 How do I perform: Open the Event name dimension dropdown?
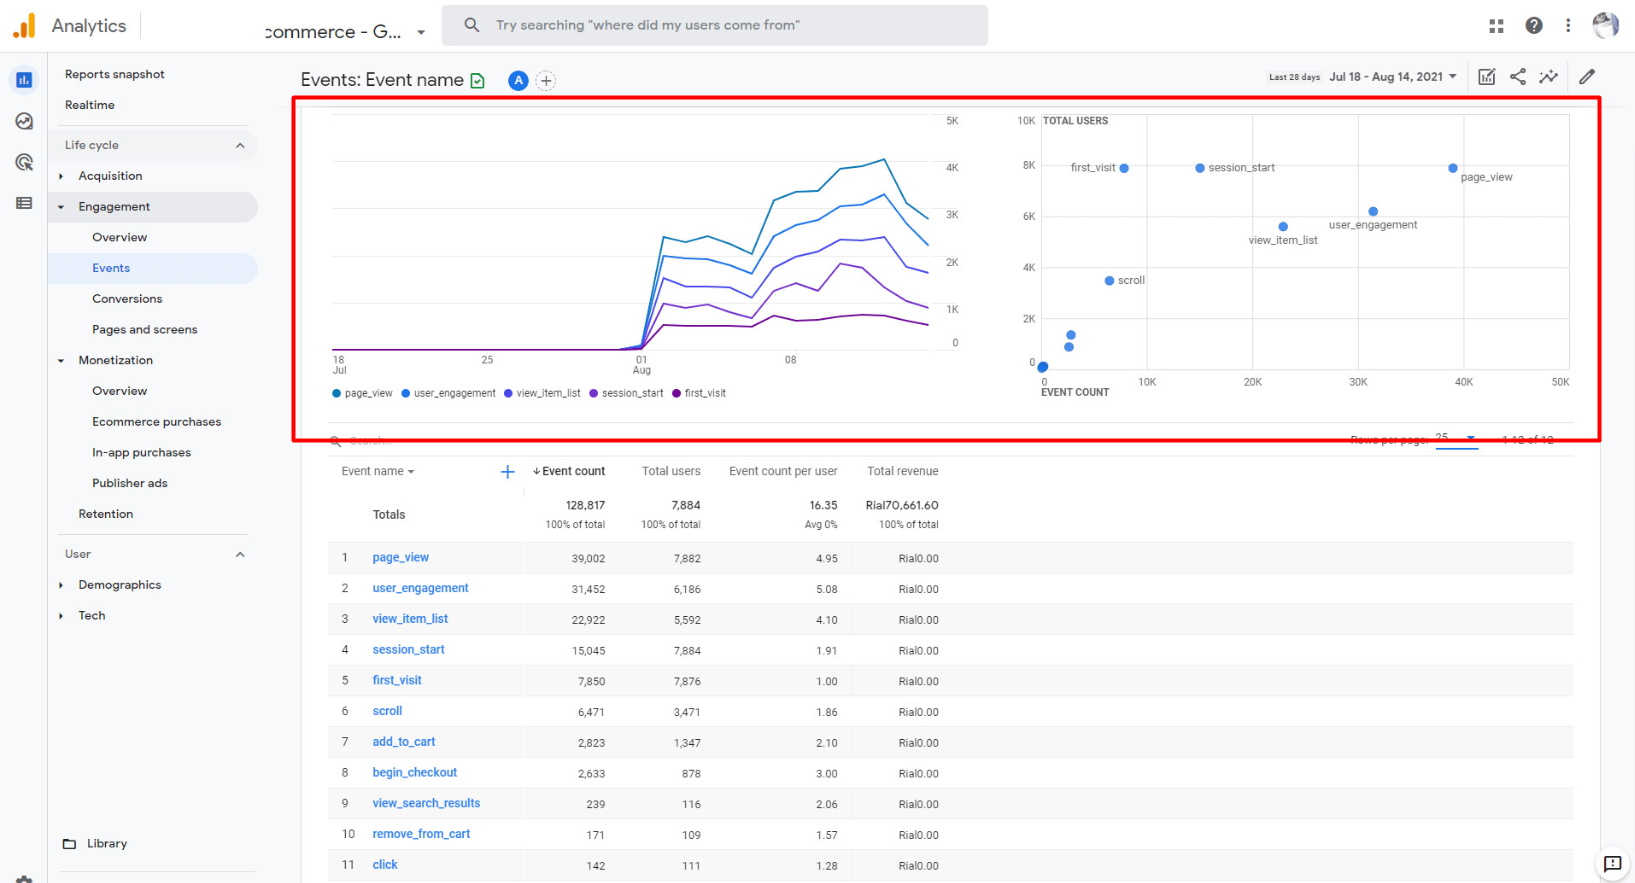(377, 471)
